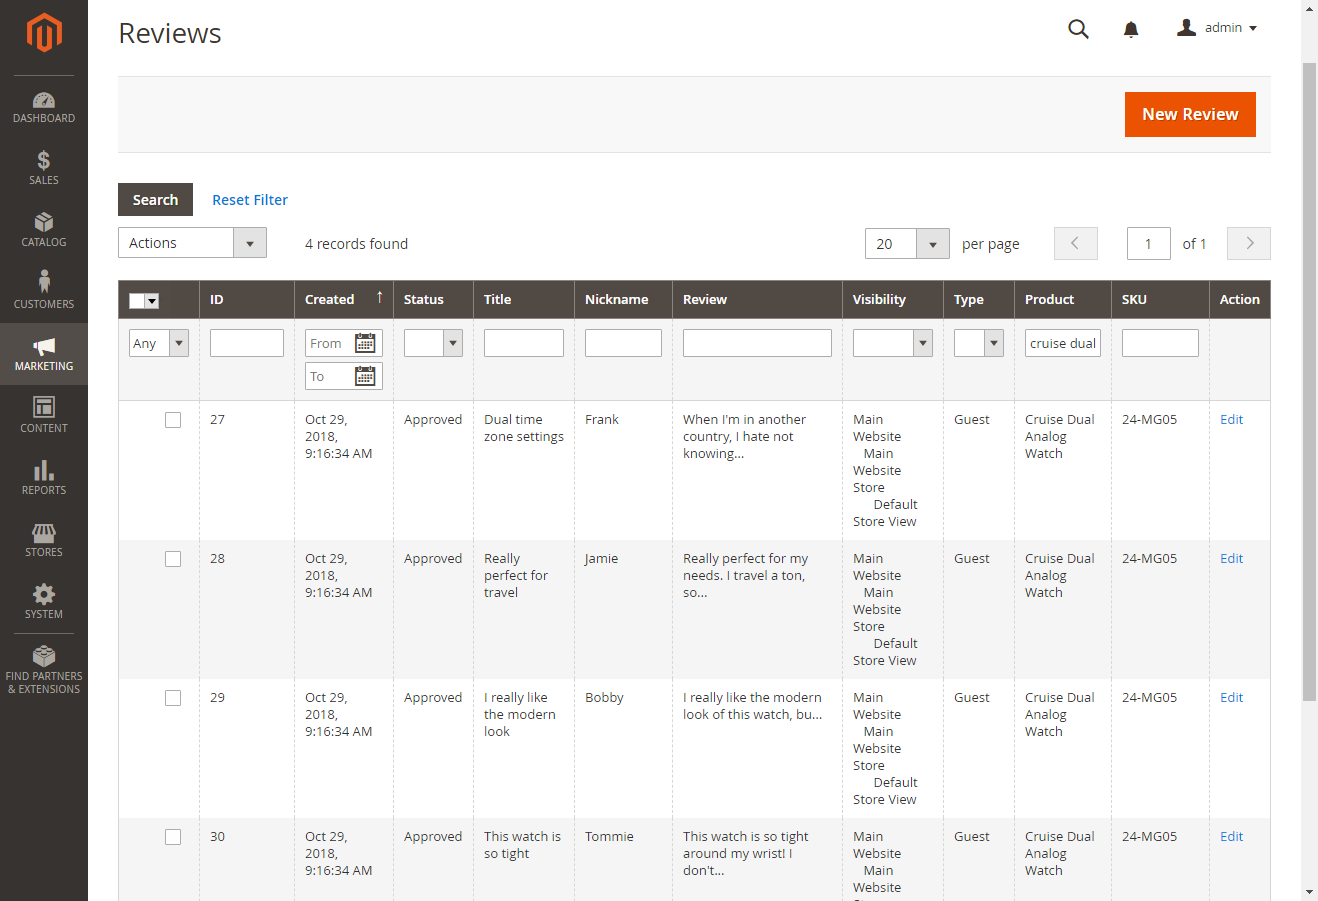Open the notifications bell icon
The width and height of the screenshot is (1318, 901).
pyautogui.click(x=1131, y=29)
